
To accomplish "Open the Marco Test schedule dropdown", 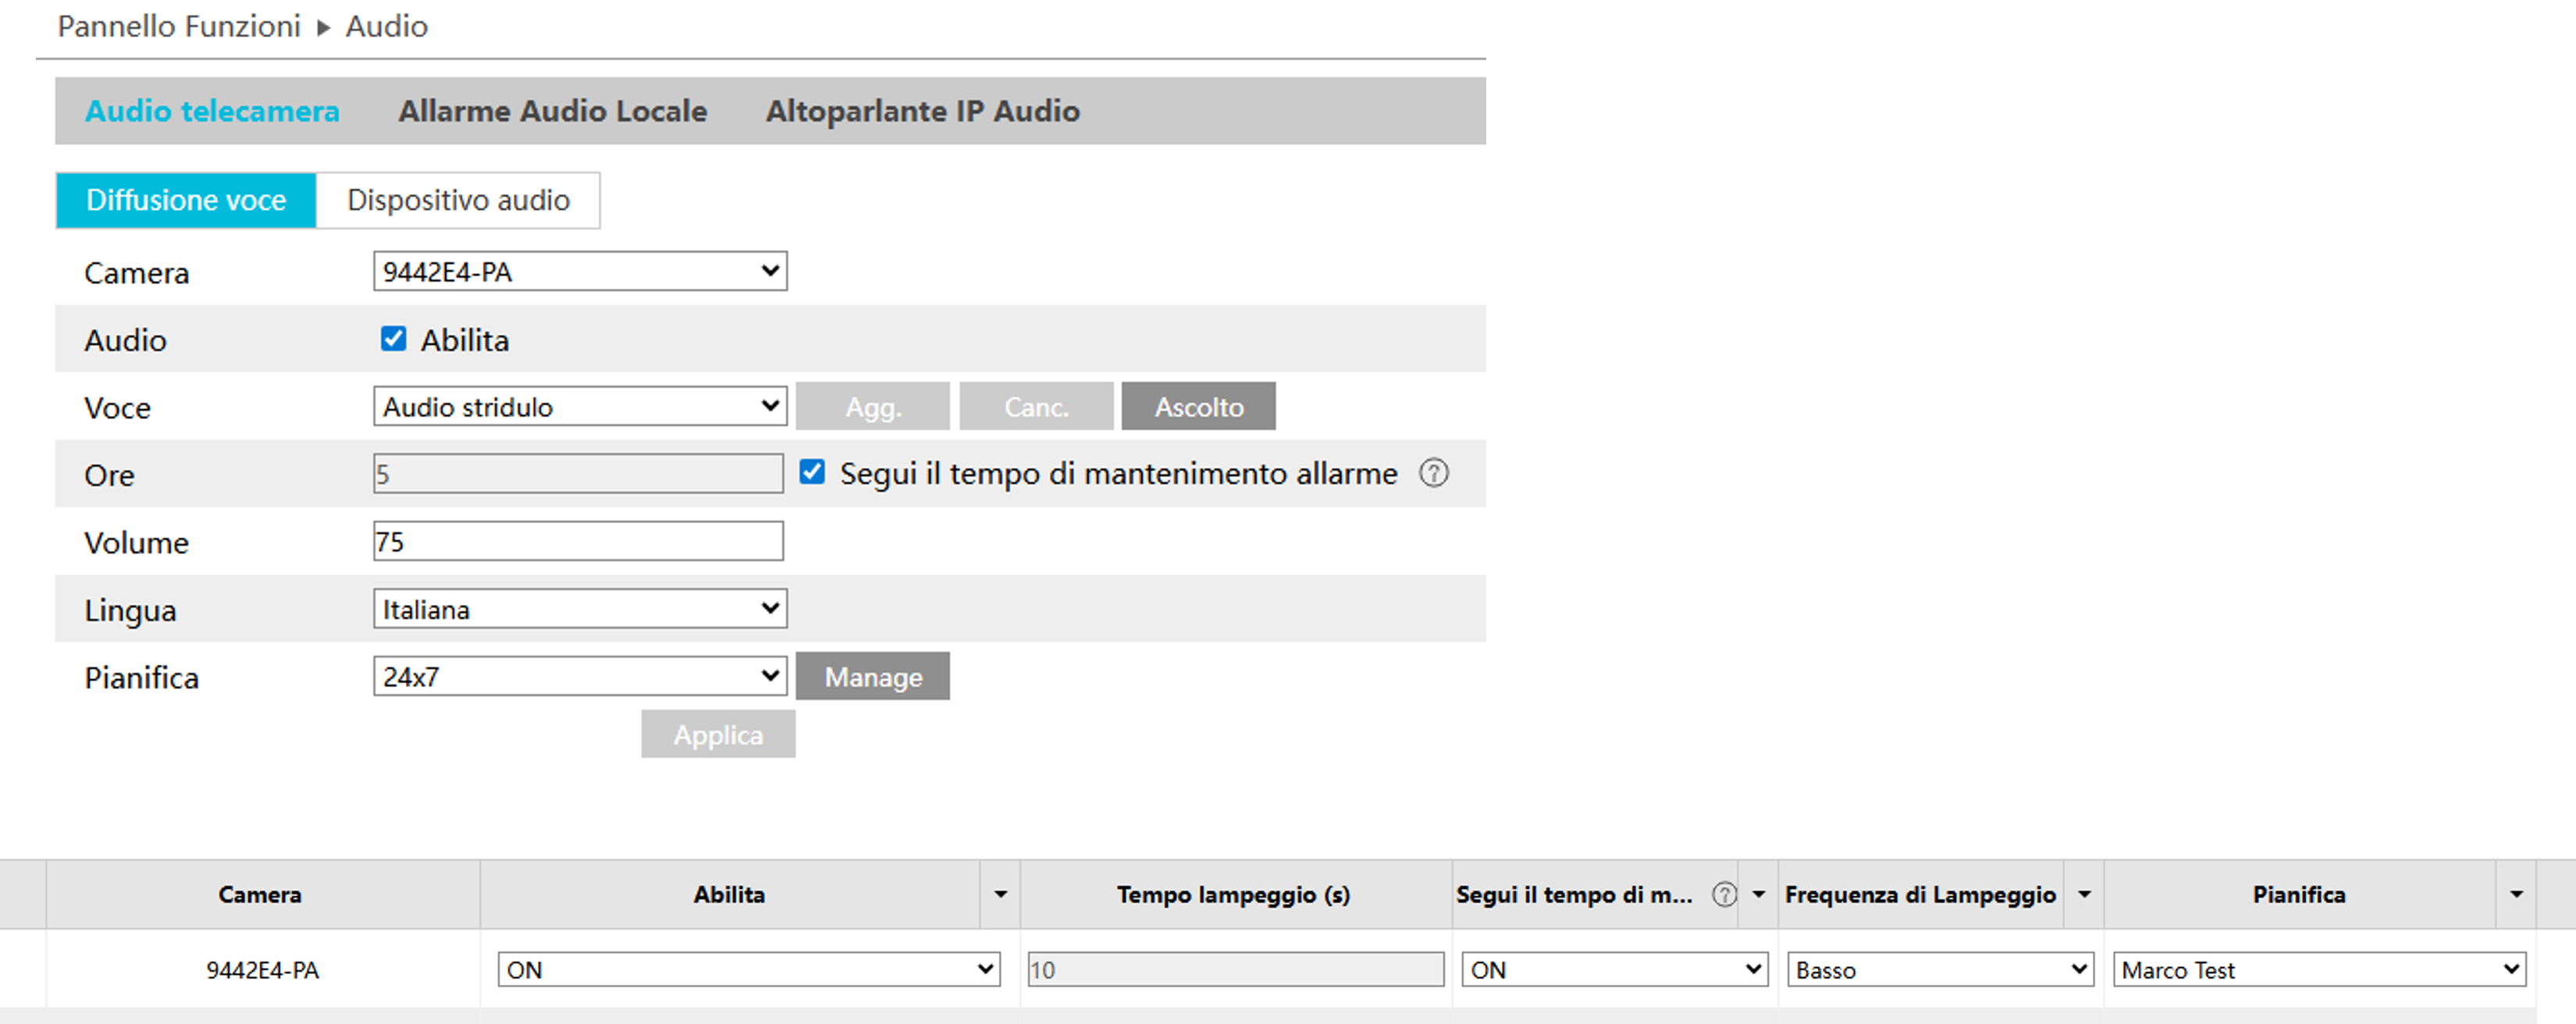I will 2318,969.
